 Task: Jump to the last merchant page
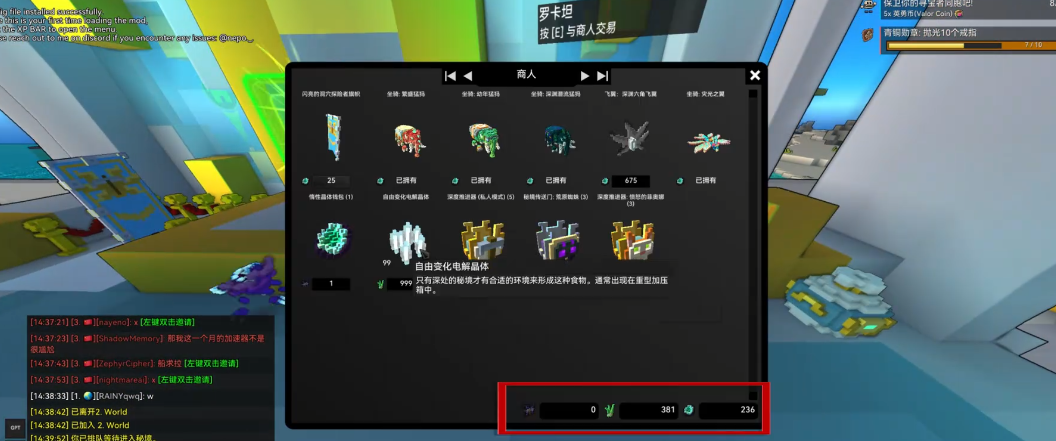[x=603, y=76]
